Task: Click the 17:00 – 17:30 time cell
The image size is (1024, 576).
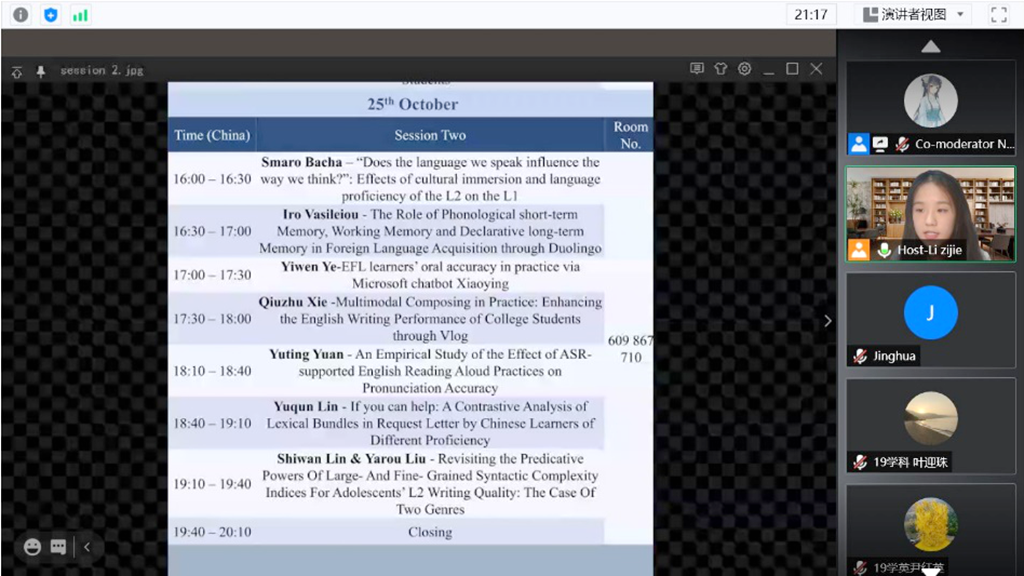Action: point(212,275)
